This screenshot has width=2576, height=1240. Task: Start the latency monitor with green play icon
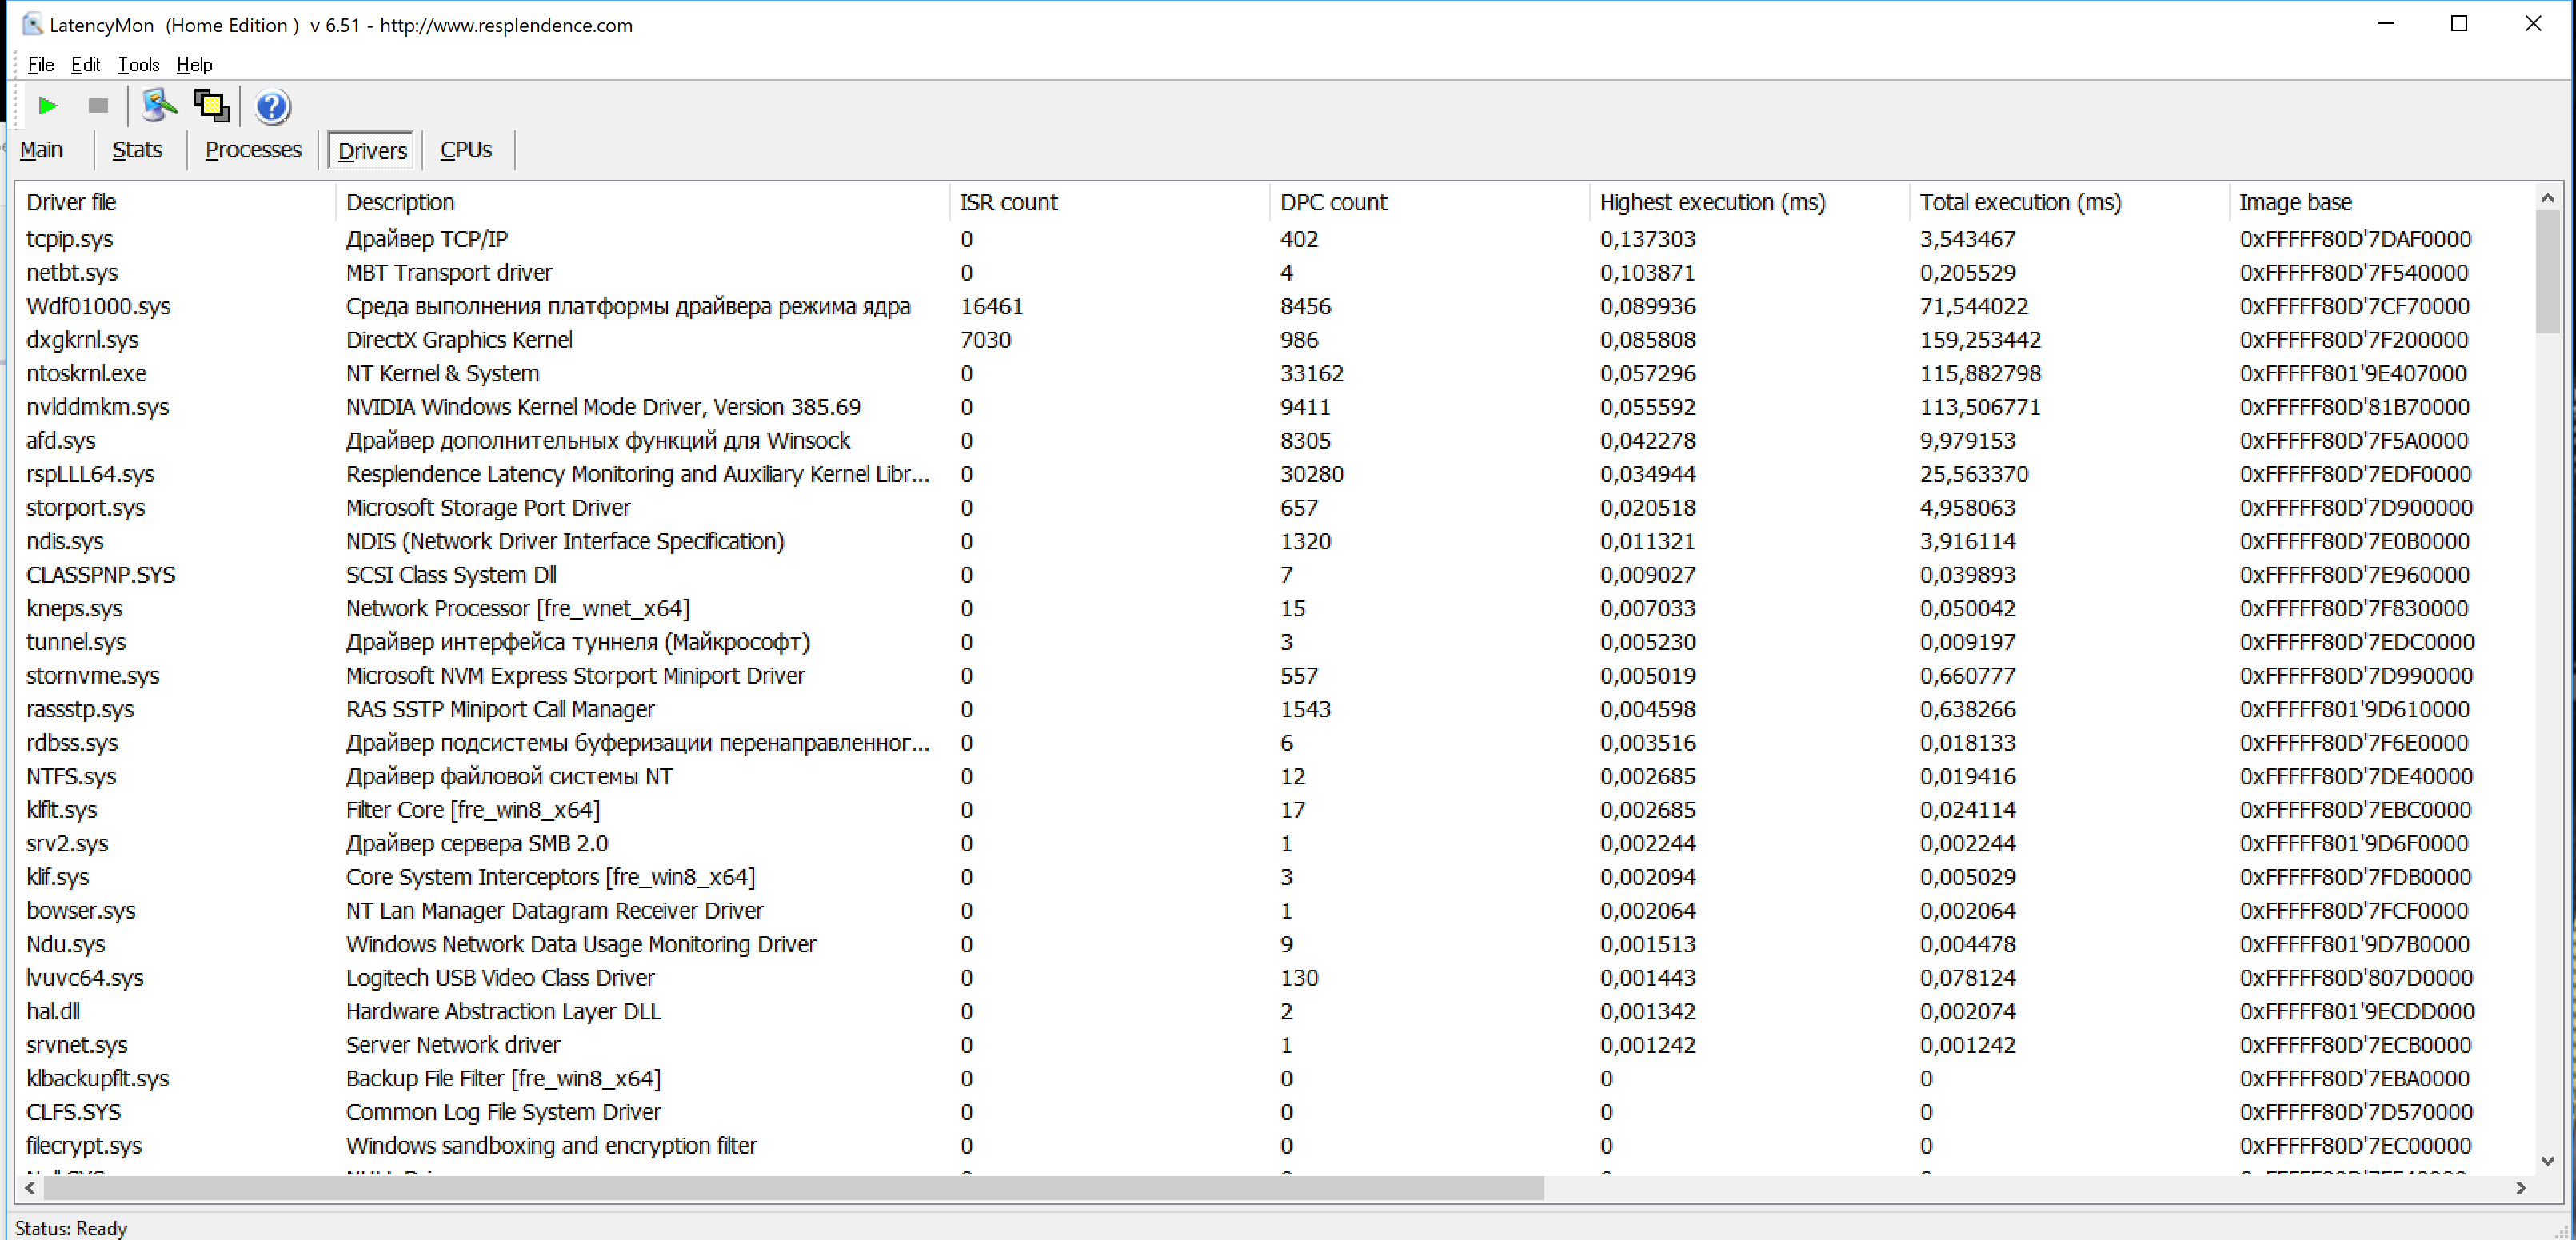47,106
